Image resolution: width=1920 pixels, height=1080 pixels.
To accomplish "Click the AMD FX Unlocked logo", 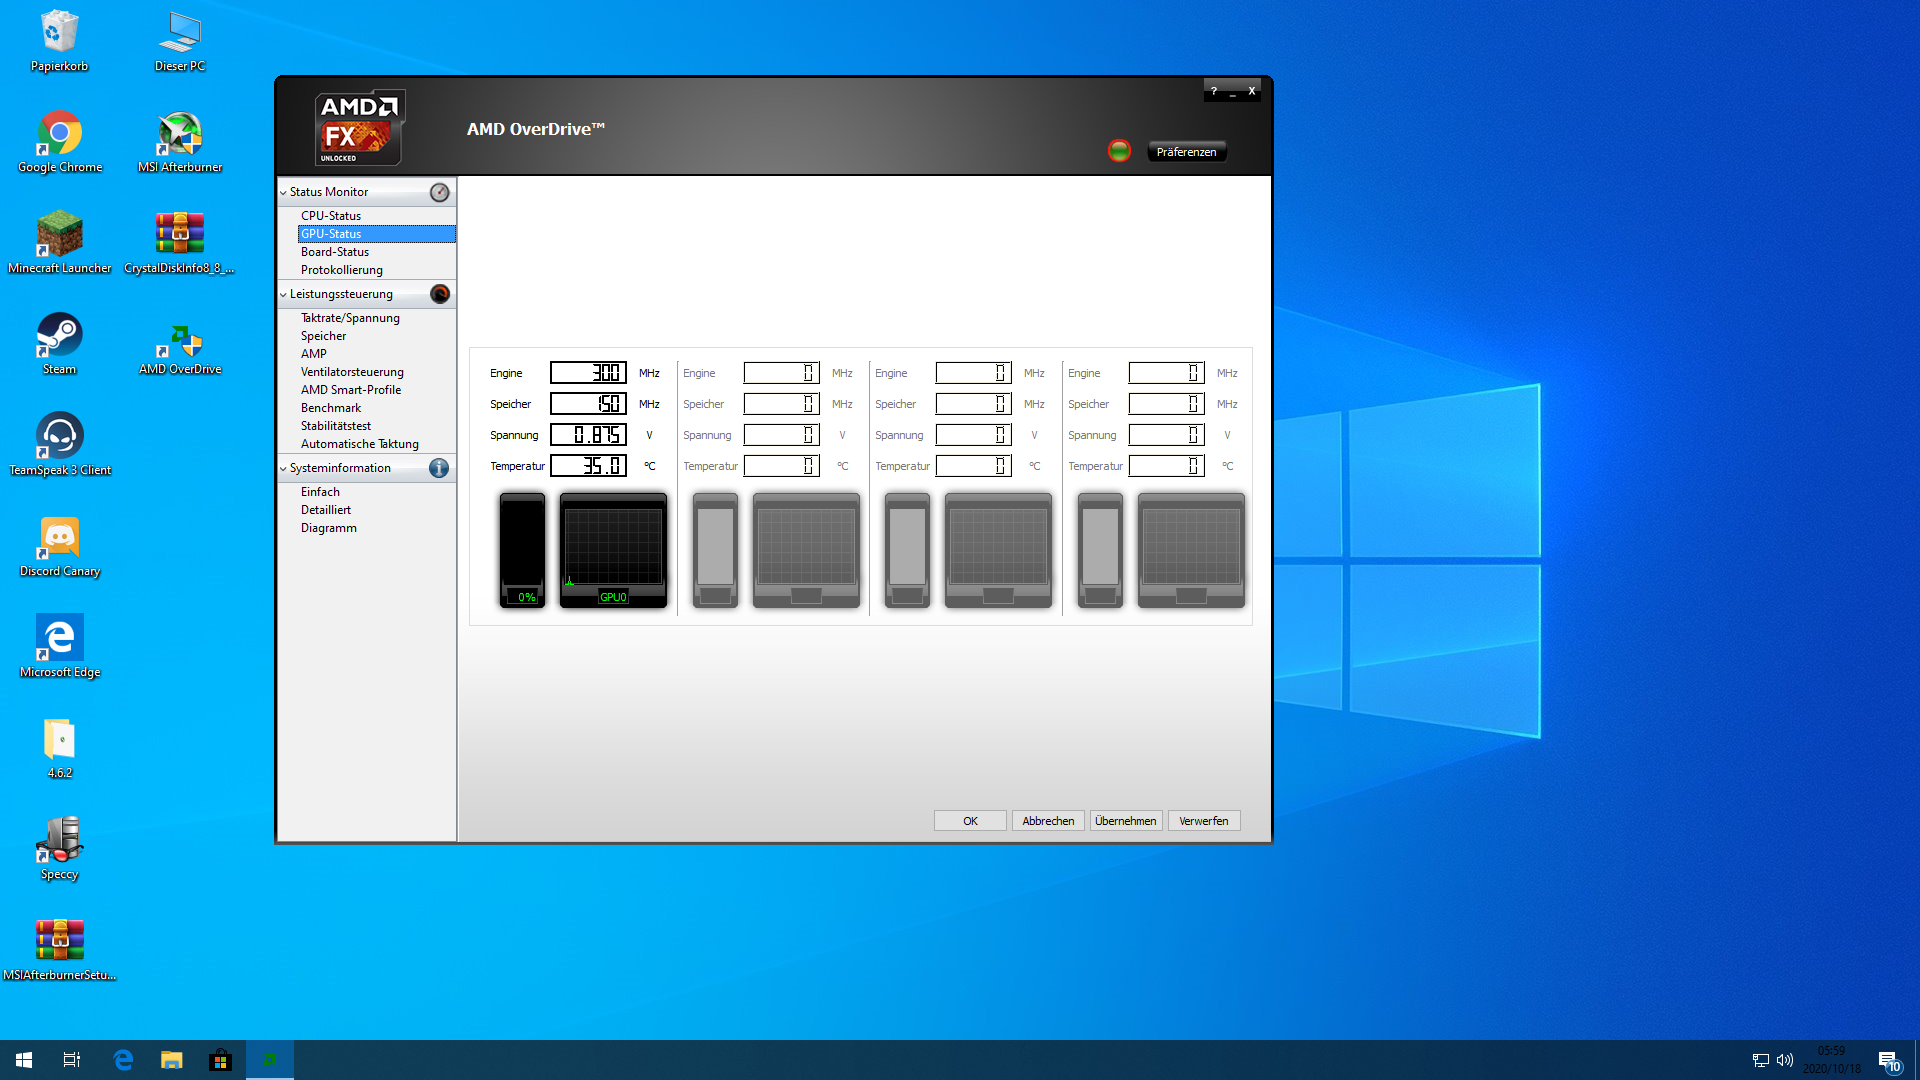I will coord(359,128).
